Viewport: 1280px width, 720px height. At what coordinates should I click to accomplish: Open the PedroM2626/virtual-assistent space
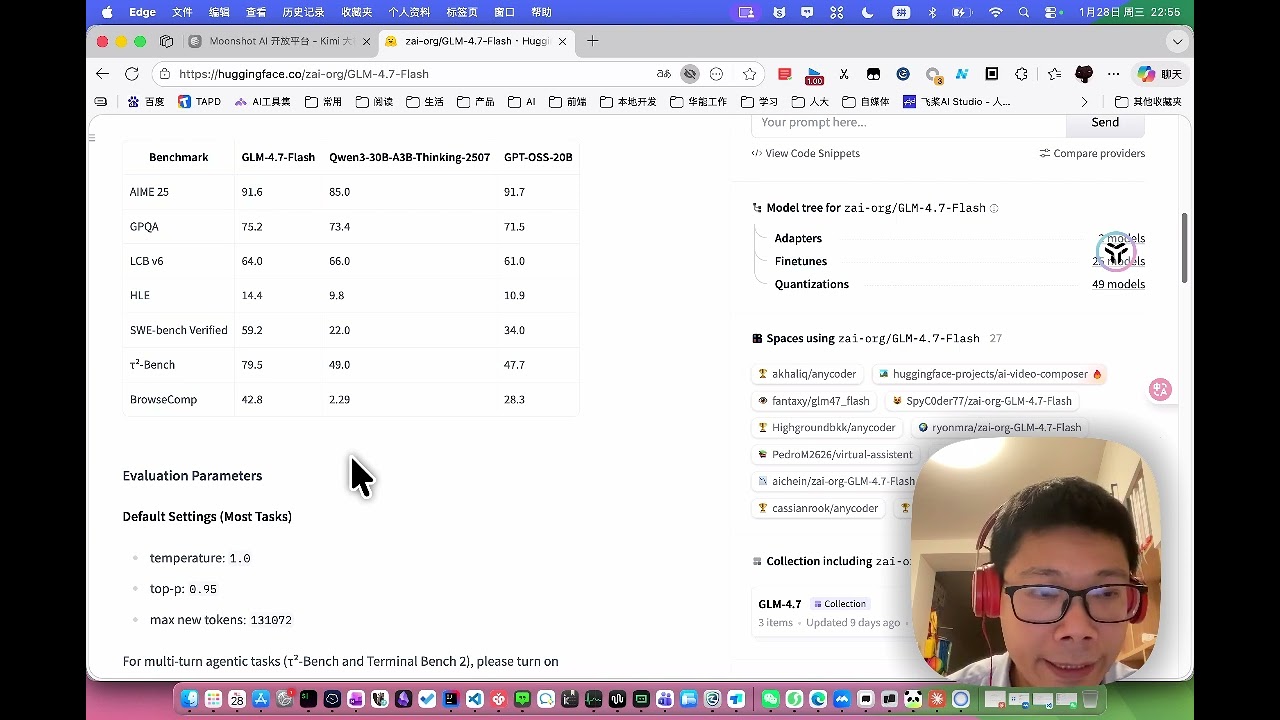(835, 455)
